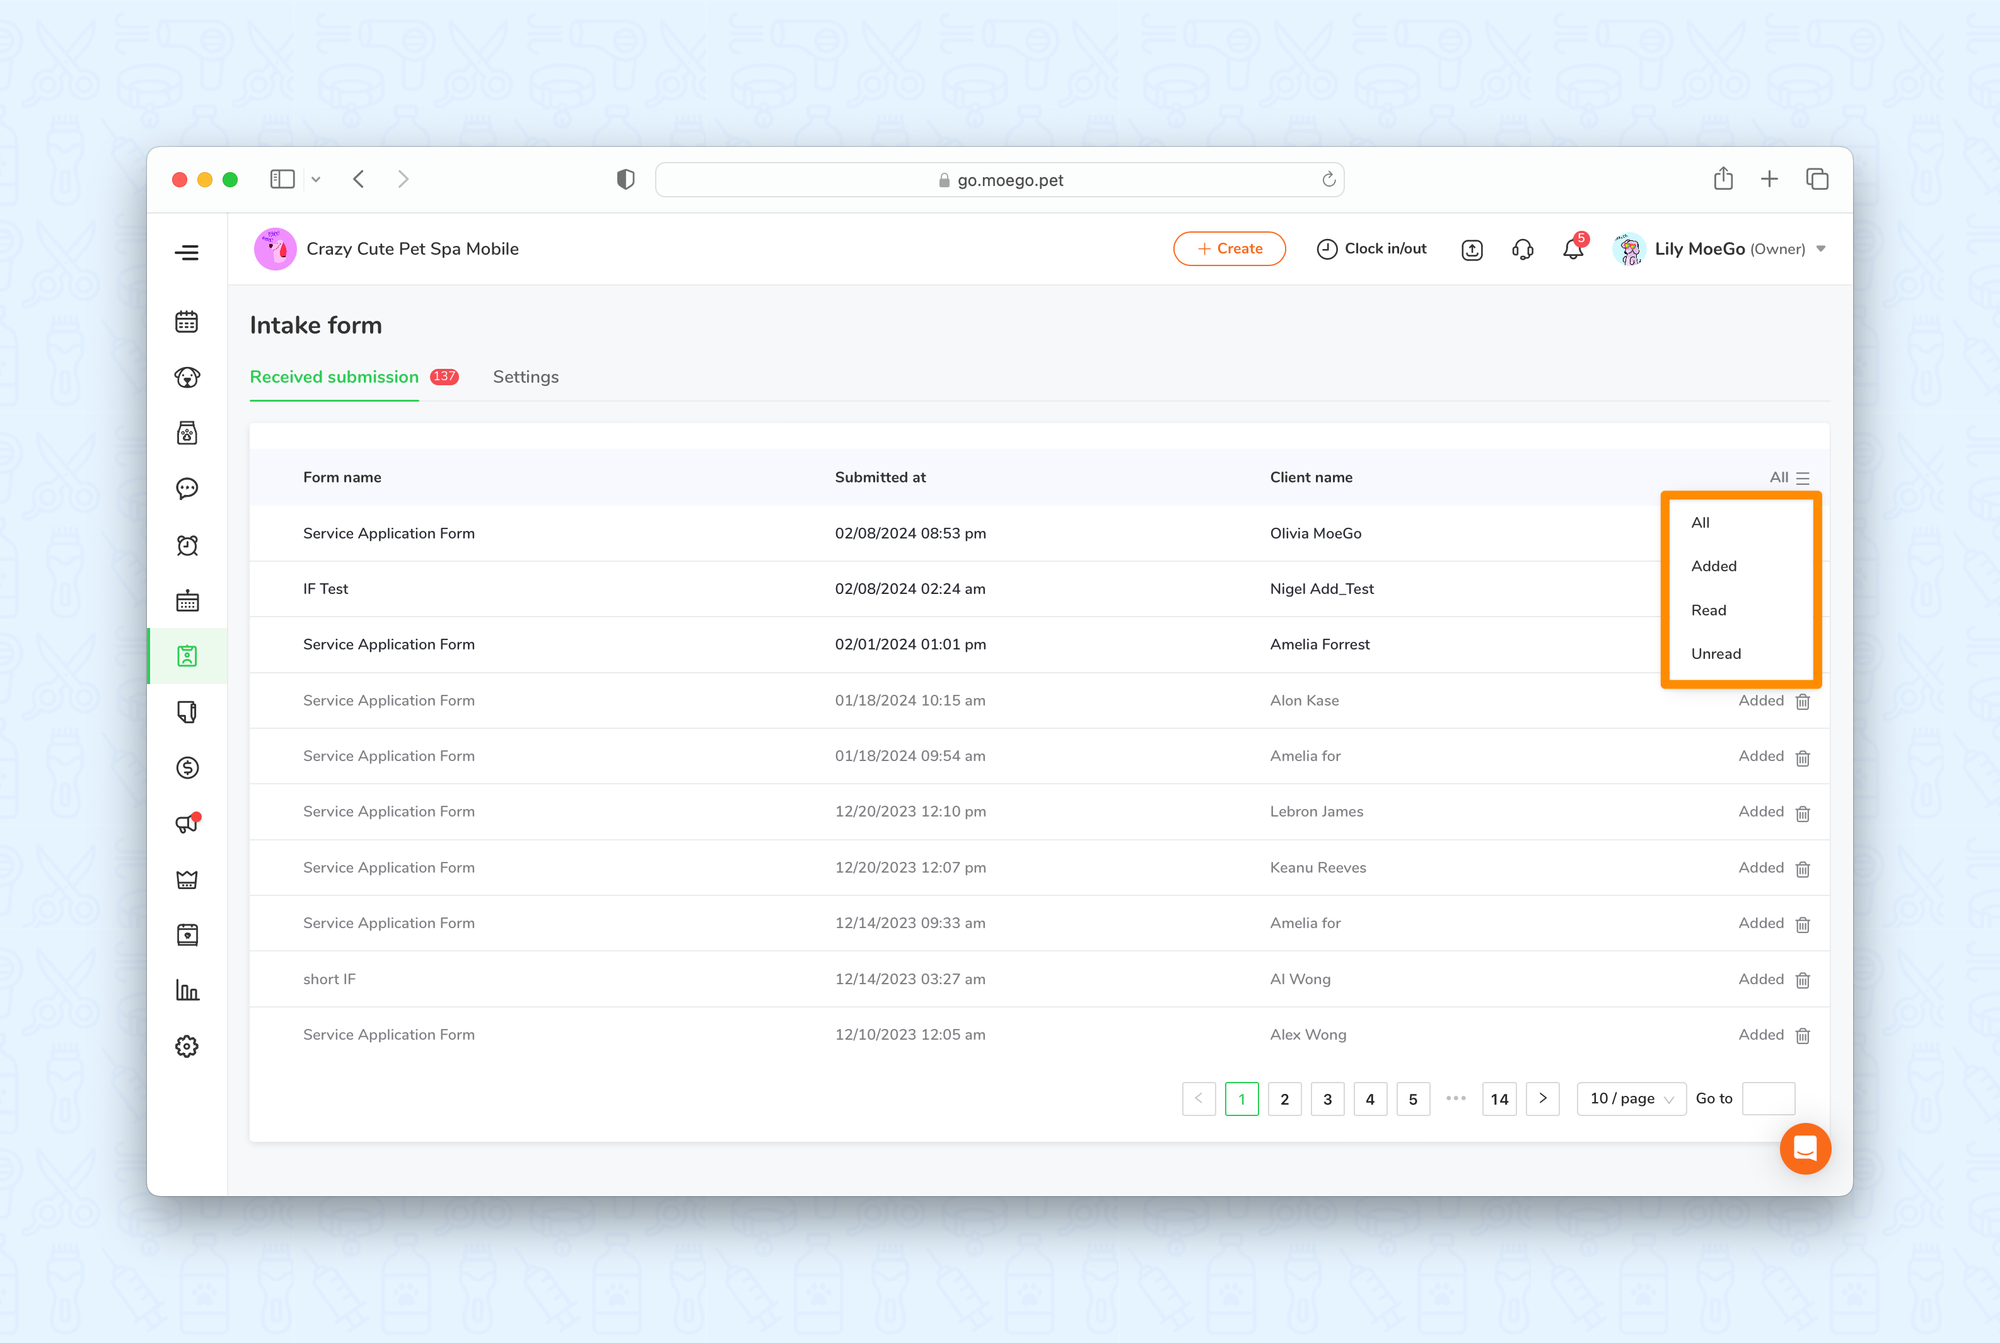Click the dollar sign payments icon

(187, 768)
